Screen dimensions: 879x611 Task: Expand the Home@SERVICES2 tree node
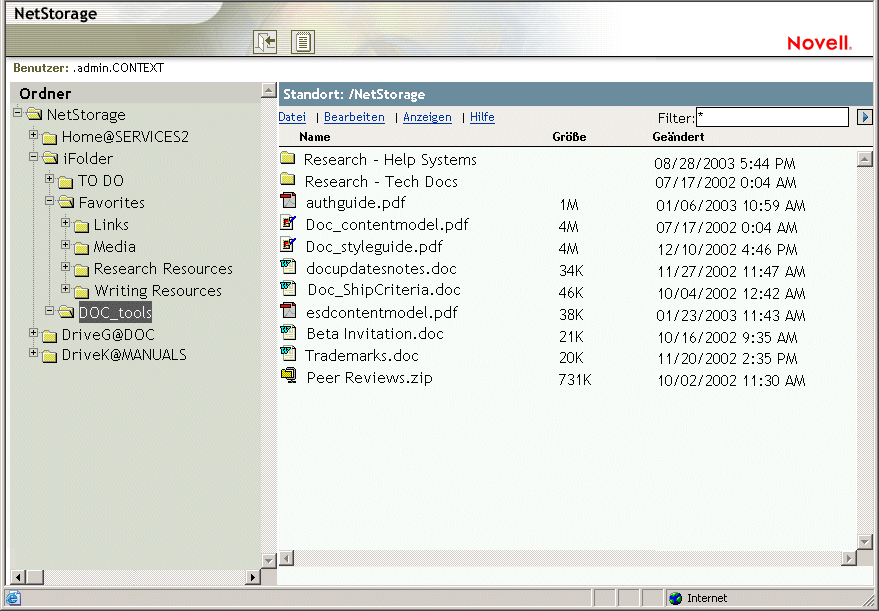34,135
